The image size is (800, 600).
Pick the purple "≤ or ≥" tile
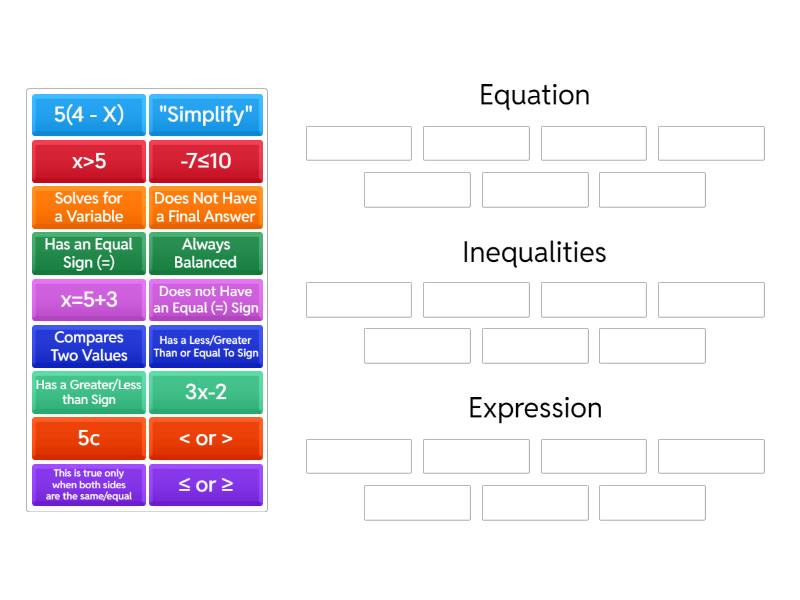[x=206, y=485]
